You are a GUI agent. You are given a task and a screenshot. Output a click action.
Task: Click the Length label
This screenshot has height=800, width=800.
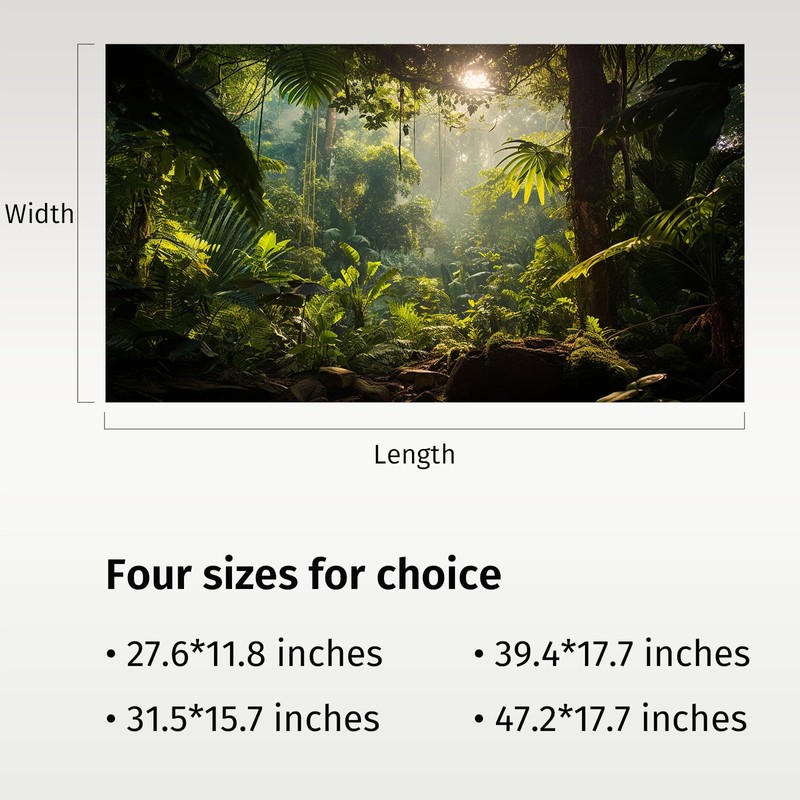click(x=414, y=455)
